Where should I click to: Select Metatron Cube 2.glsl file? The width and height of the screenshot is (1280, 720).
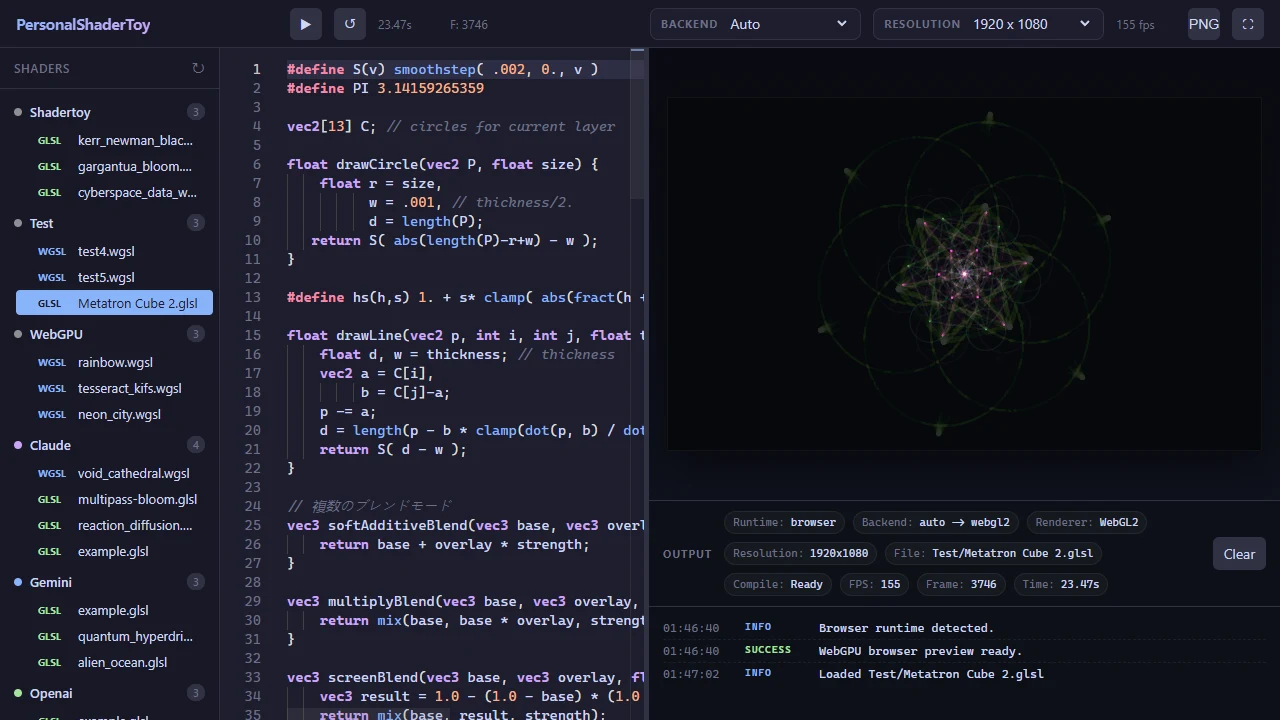click(114, 303)
